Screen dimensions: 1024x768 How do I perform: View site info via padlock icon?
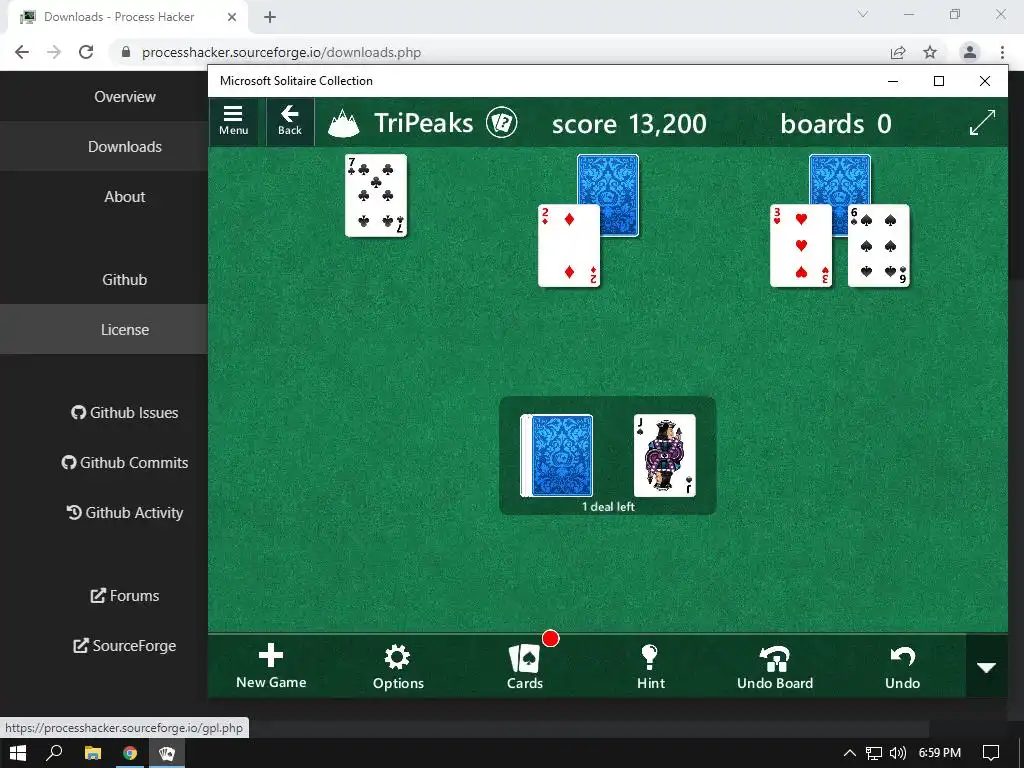(x=126, y=52)
